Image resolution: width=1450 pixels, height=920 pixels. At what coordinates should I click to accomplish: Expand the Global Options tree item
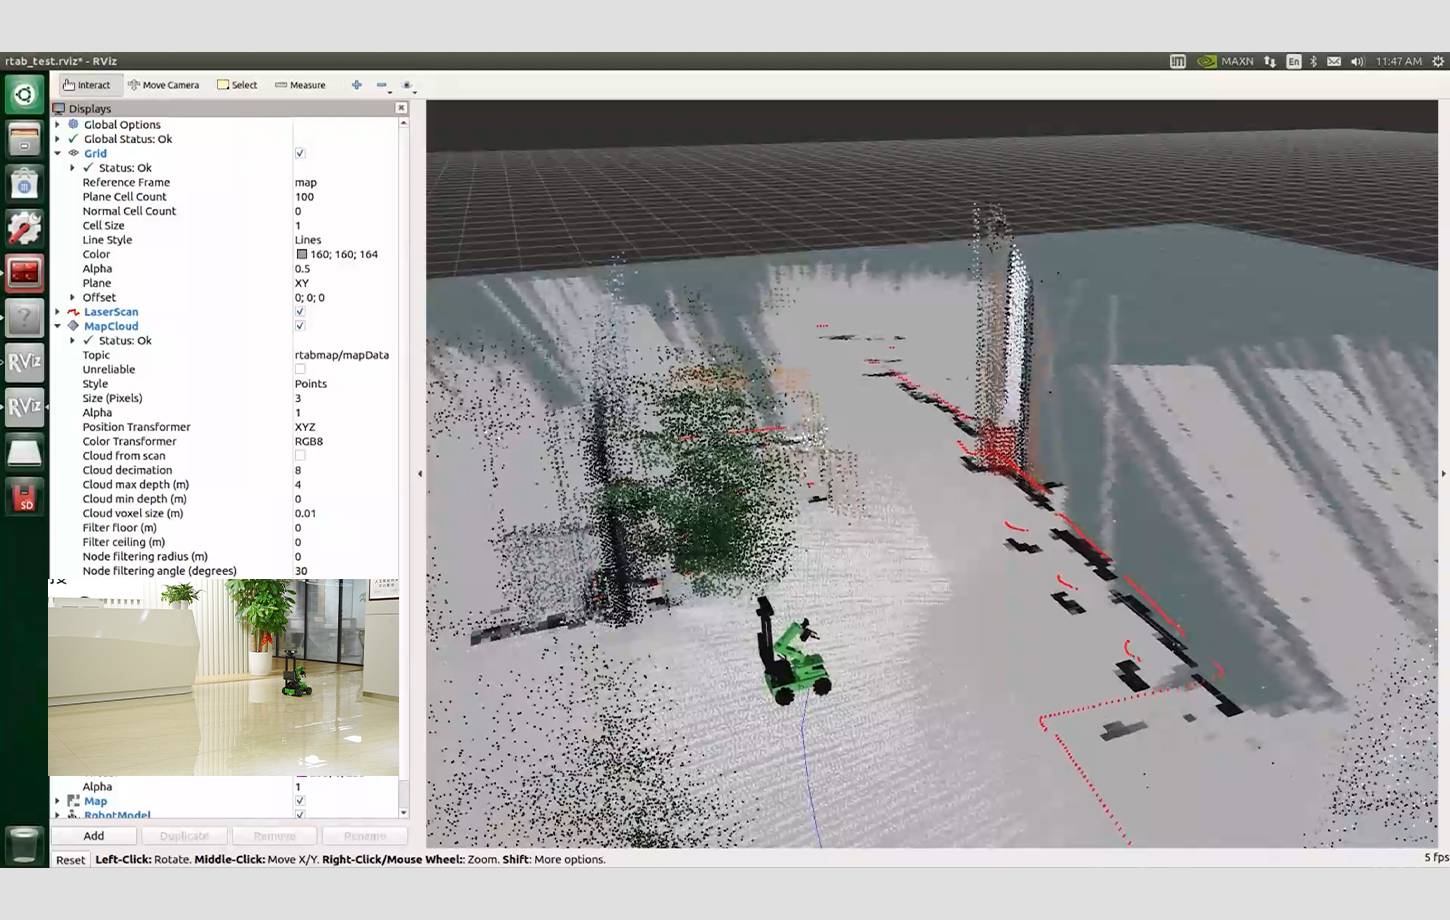click(x=58, y=125)
